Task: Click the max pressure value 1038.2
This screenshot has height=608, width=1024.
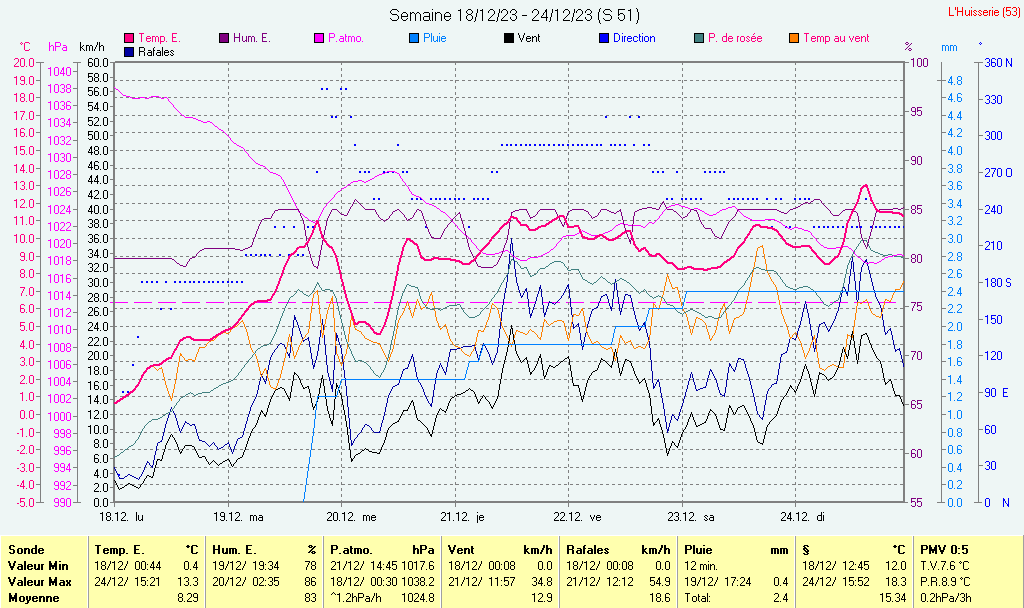Action: point(418,582)
